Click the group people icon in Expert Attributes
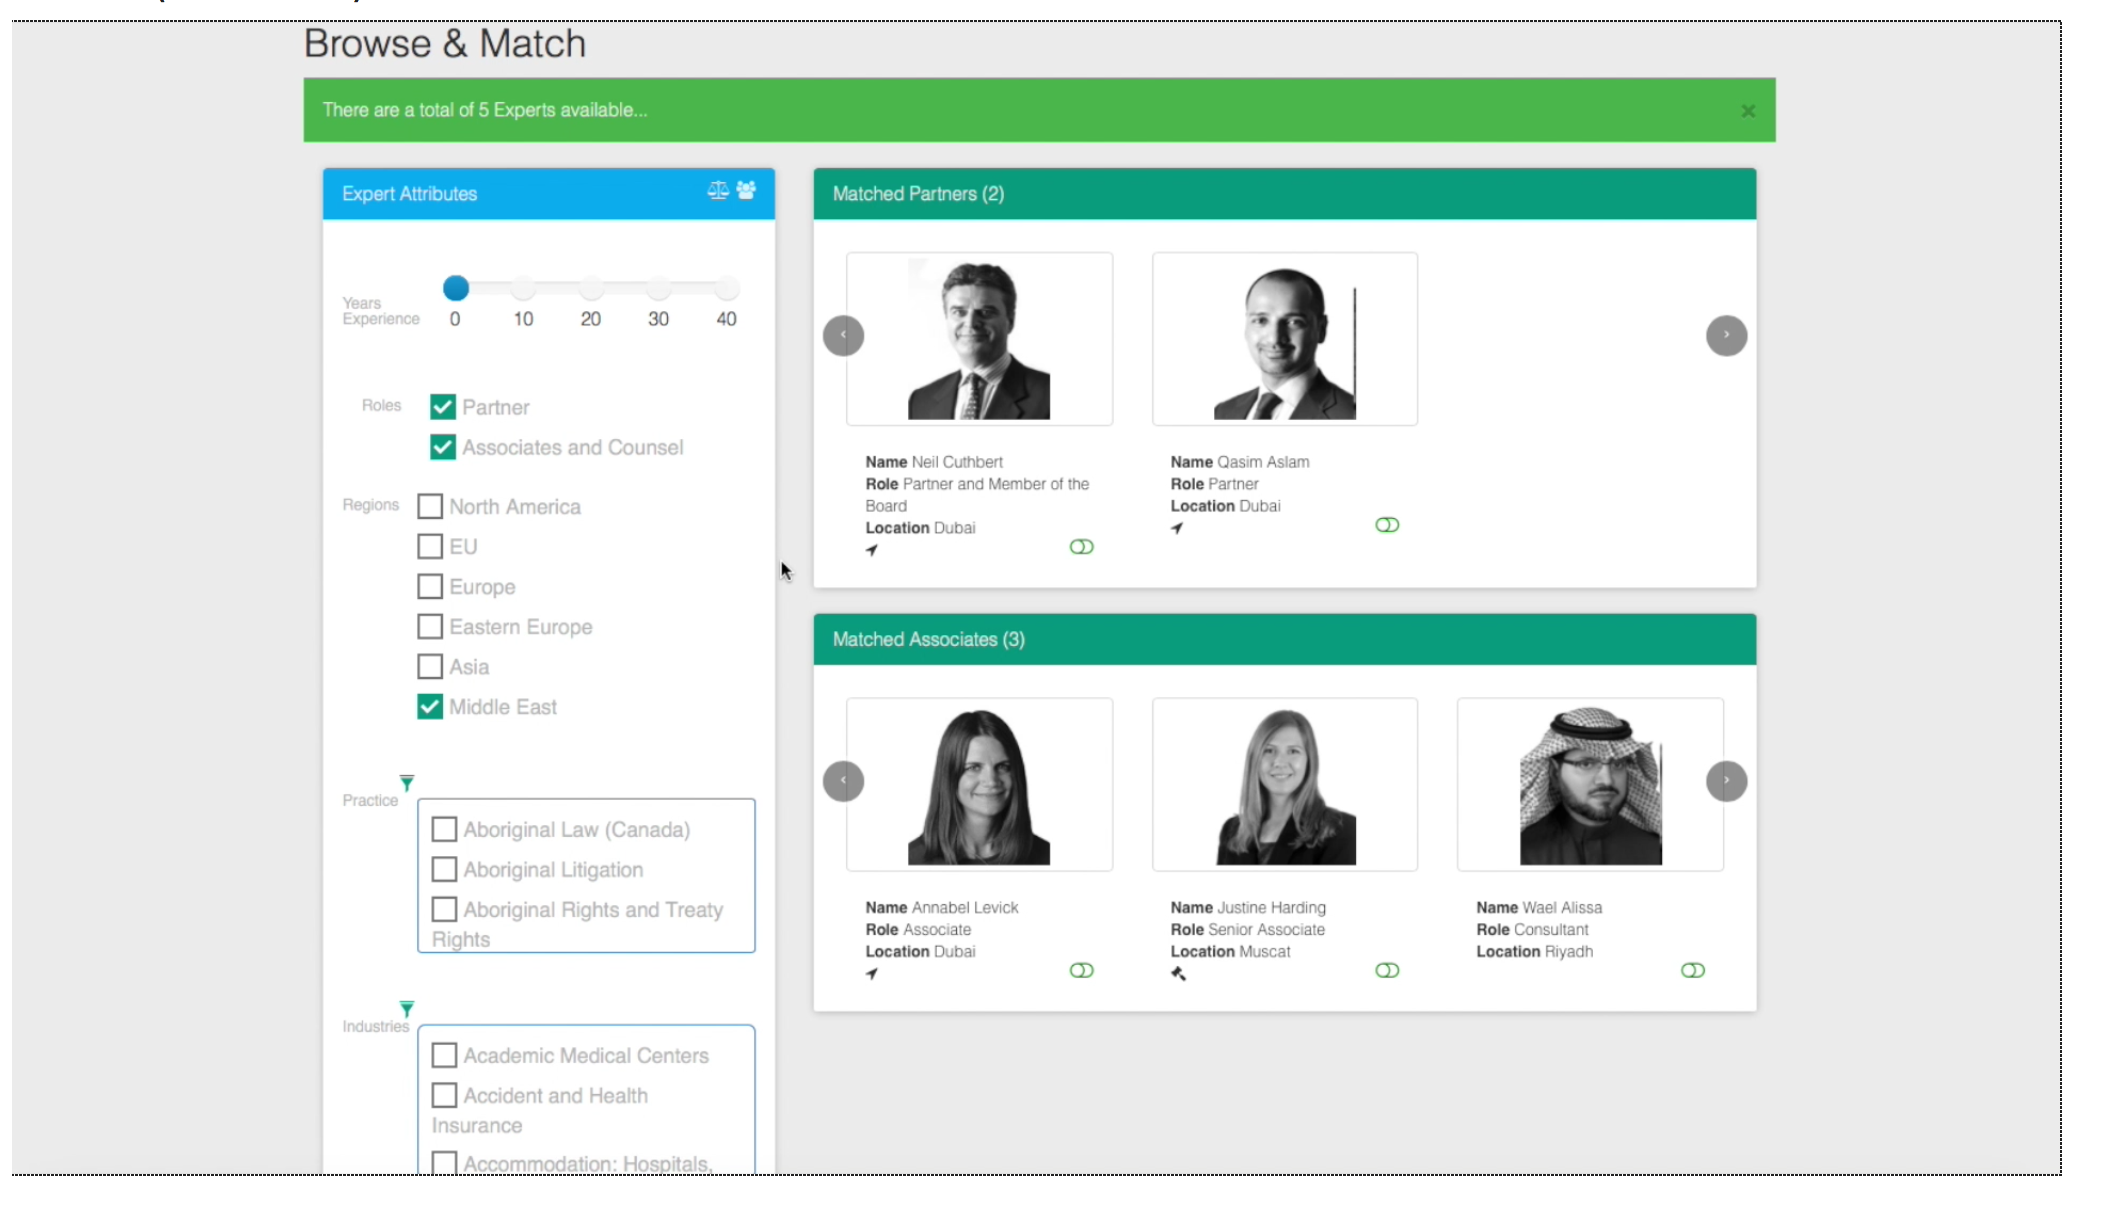 click(746, 190)
